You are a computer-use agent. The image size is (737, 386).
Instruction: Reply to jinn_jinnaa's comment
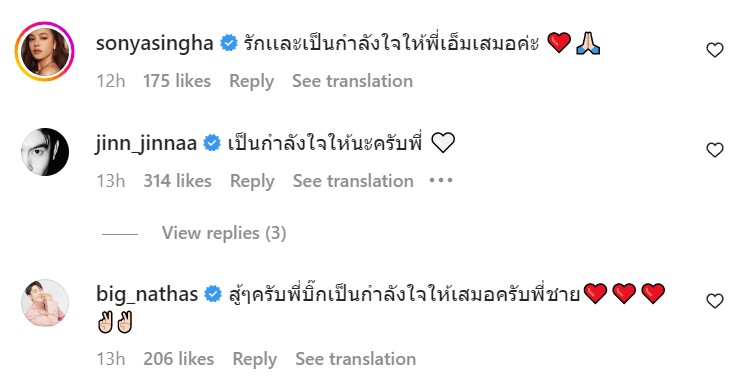(252, 181)
